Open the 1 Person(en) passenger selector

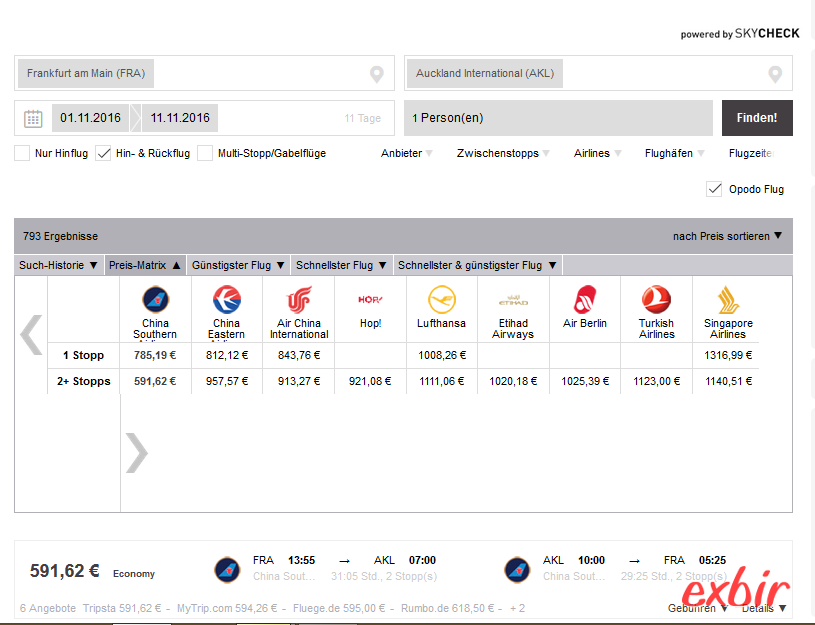coord(558,118)
